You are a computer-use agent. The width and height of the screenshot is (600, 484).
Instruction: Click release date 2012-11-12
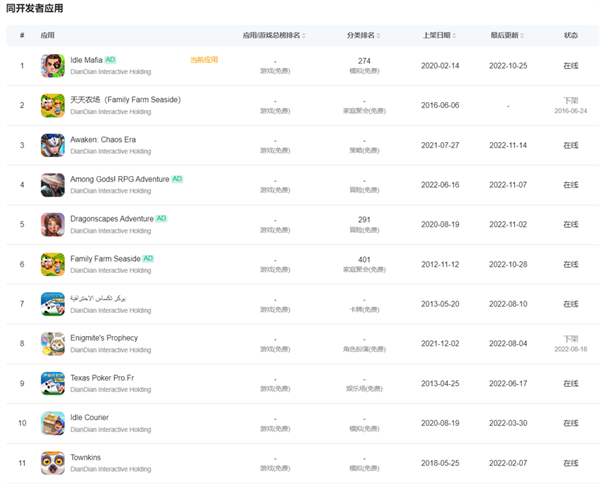(440, 264)
